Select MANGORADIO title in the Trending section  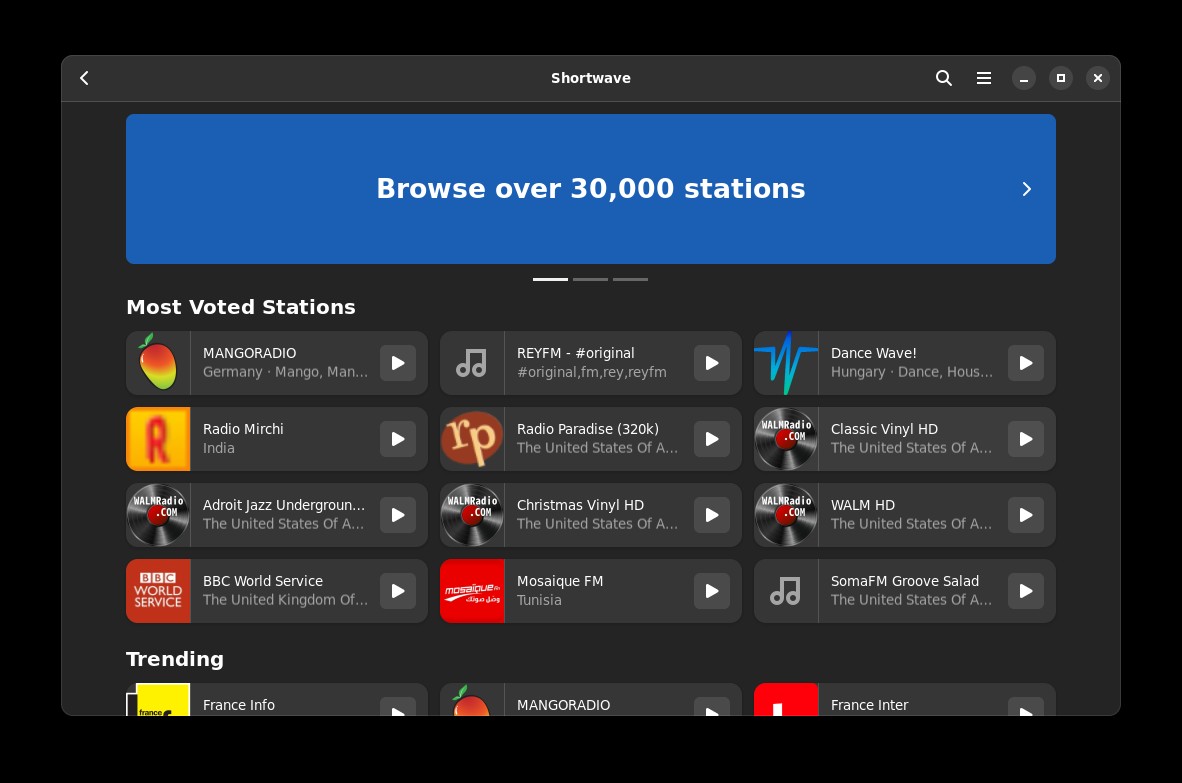pyautogui.click(x=564, y=705)
